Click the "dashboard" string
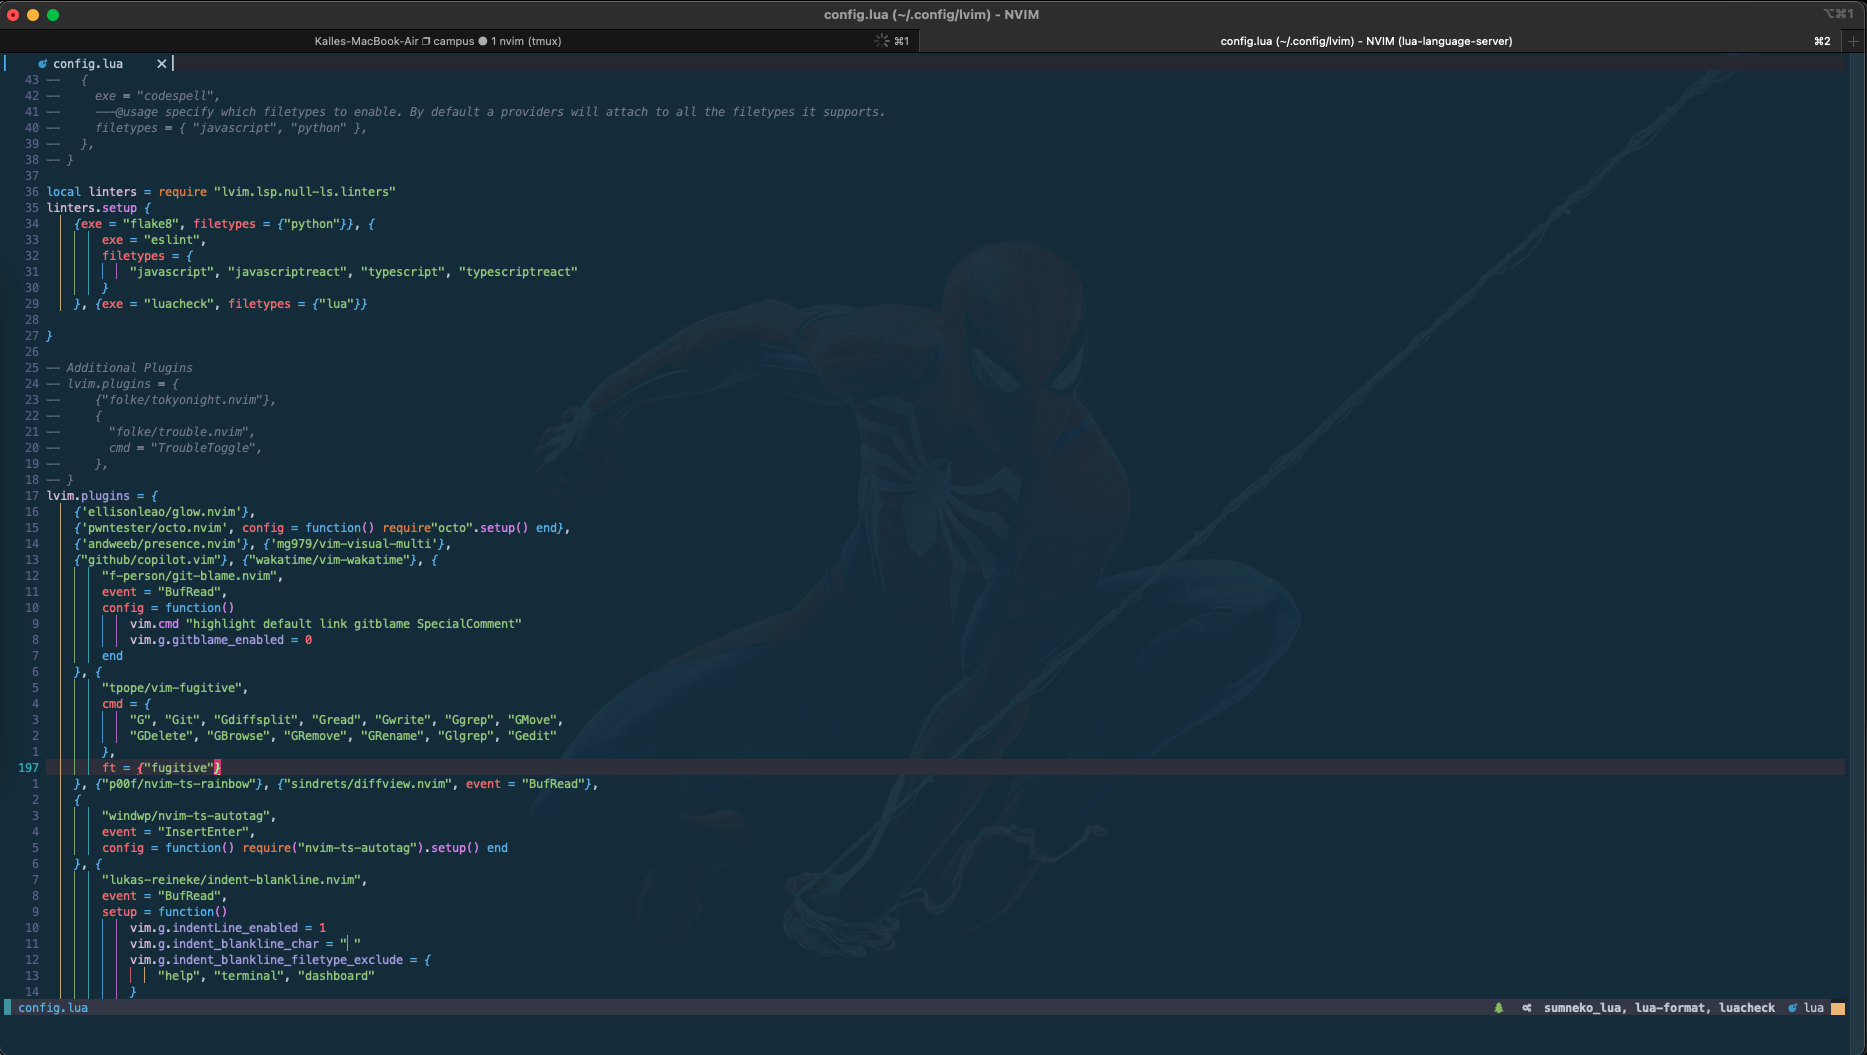Image resolution: width=1867 pixels, height=1055 pixels. click(336, 976)
